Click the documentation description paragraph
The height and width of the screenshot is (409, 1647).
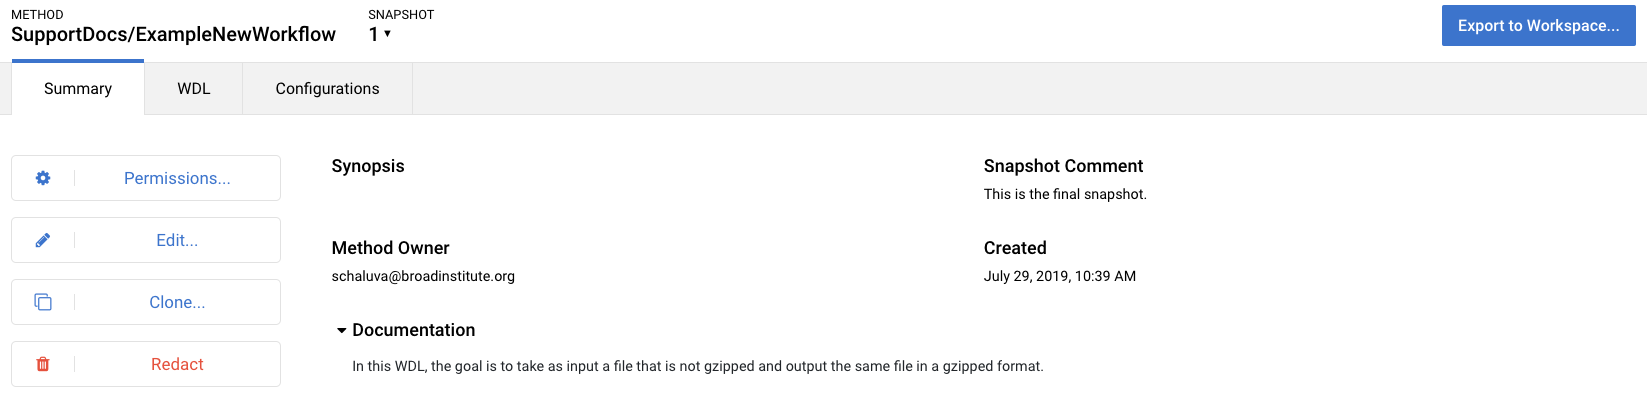(698, 366)
